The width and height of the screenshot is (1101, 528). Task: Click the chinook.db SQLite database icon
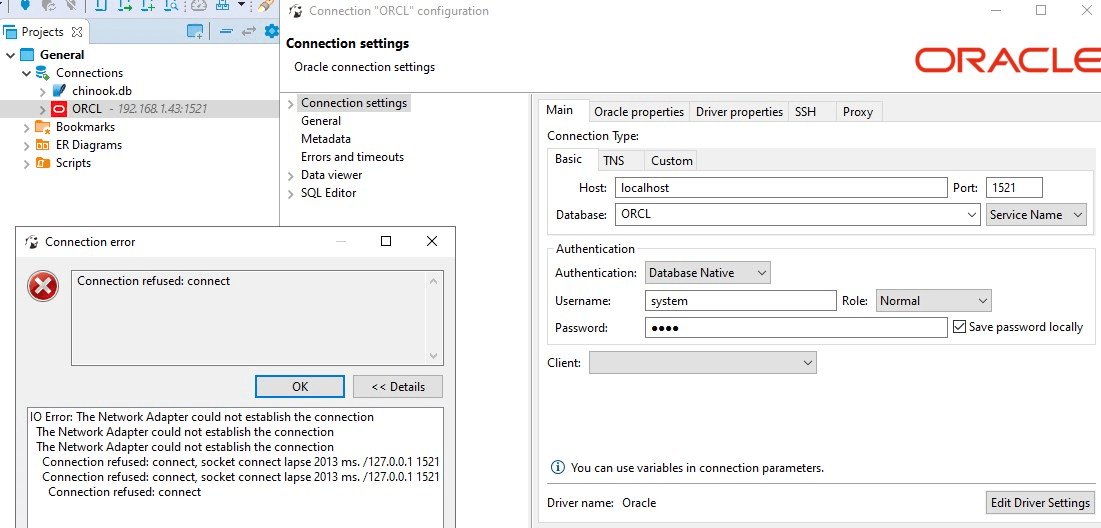coord(60,91)
